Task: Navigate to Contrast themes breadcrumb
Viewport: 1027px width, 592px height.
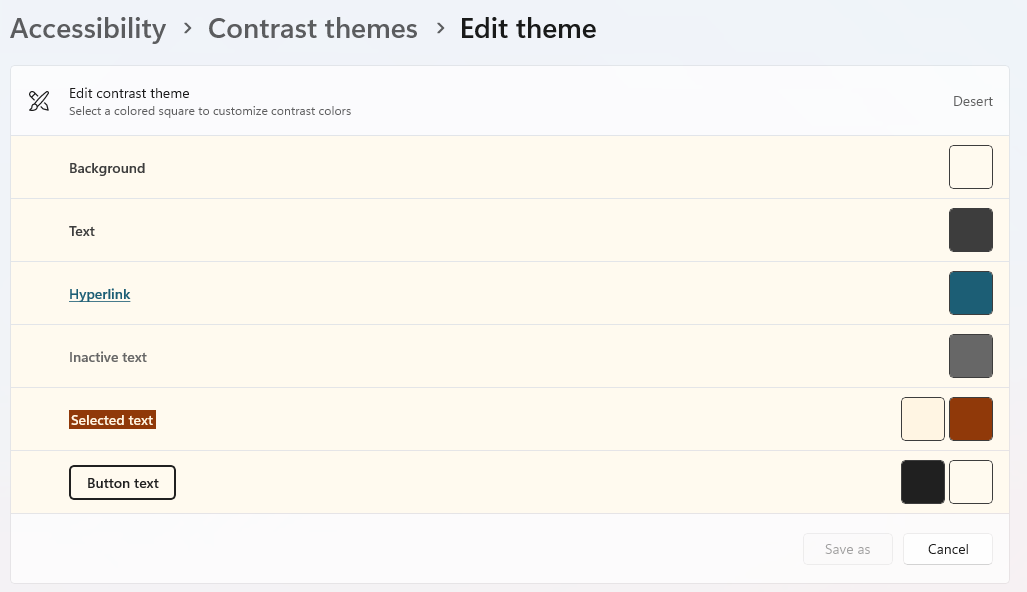Action: tap(312, 29)
